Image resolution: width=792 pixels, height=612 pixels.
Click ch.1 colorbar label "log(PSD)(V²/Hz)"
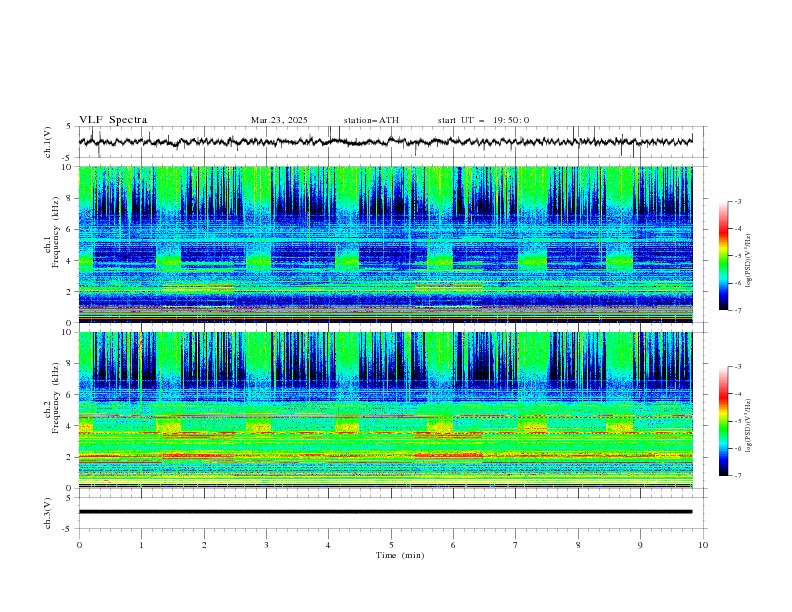[748, 261]
